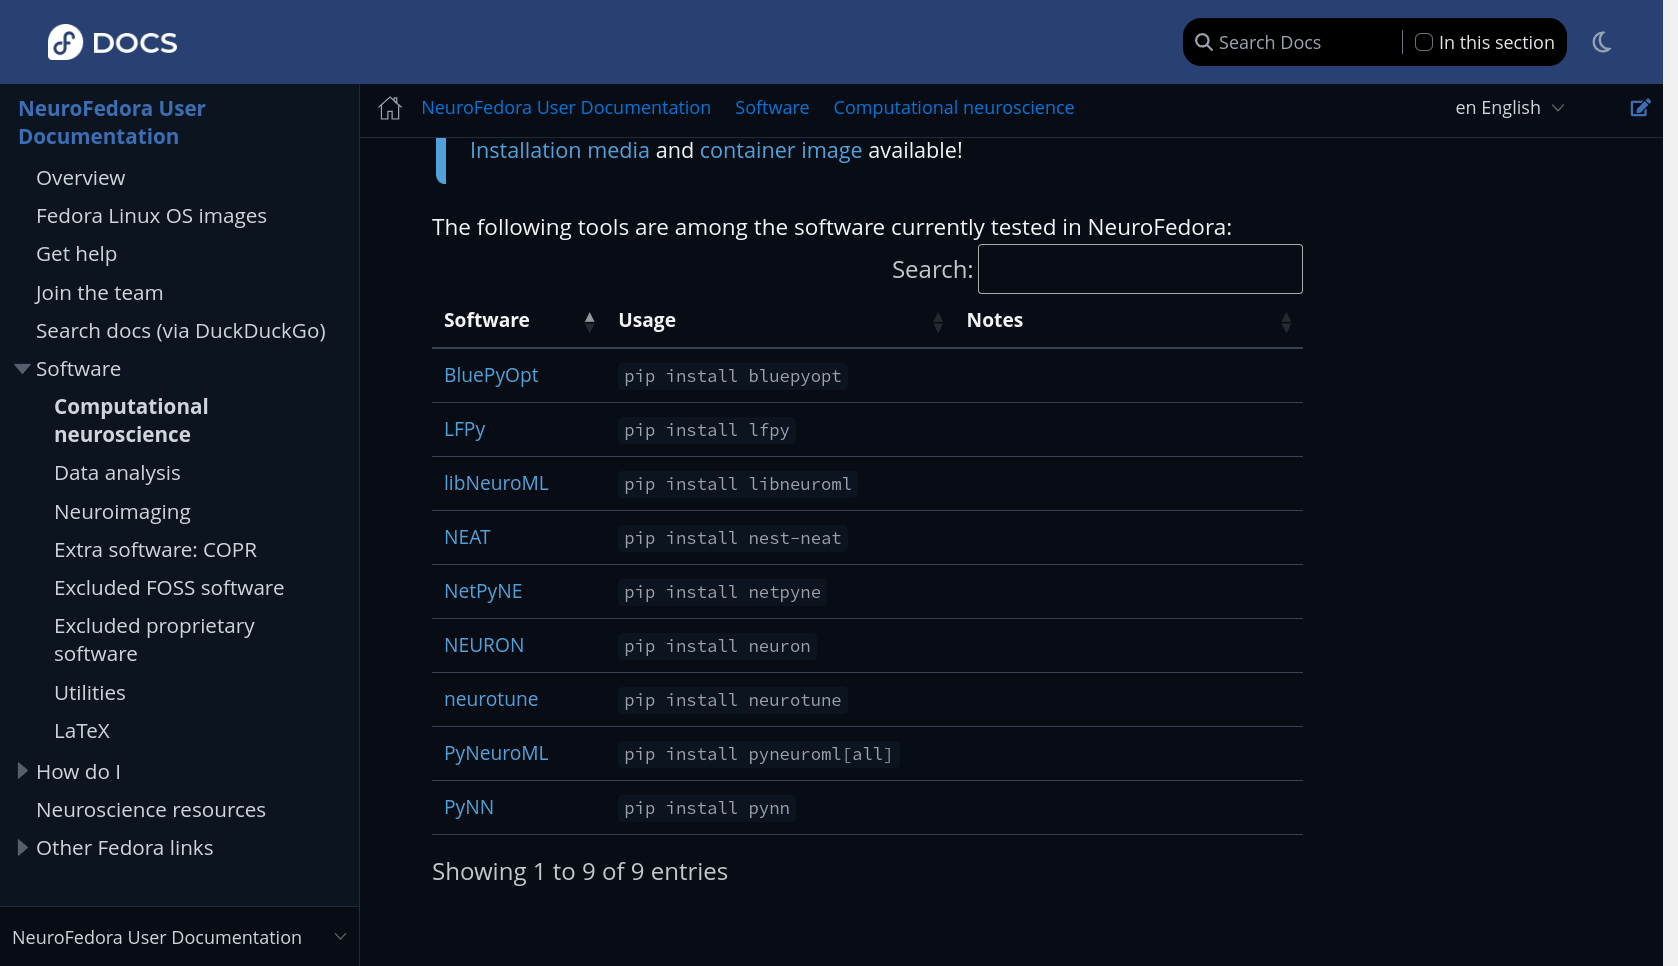Open Neuroscience resources page
The image size is (1678, 966).
[151, 810]
